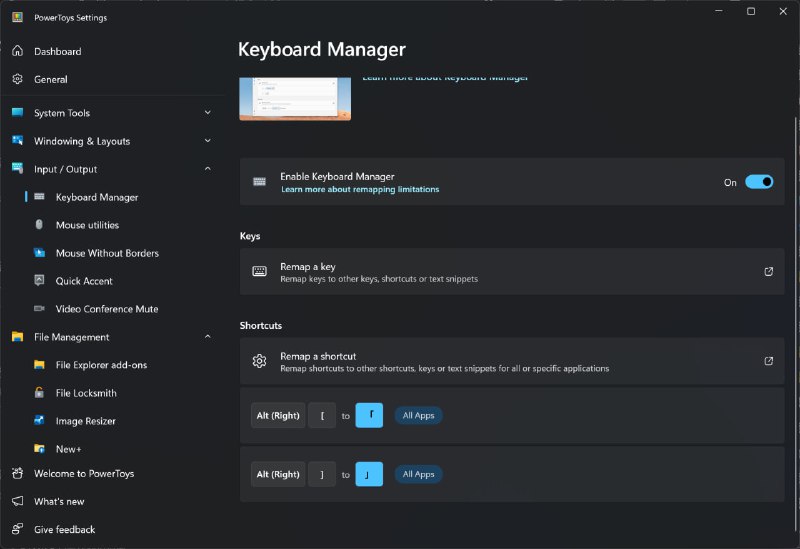This screenshot has width=800, height=549.
Task: Expand the System Tools section
Action: pyautogui.click(x=208, y=113)
